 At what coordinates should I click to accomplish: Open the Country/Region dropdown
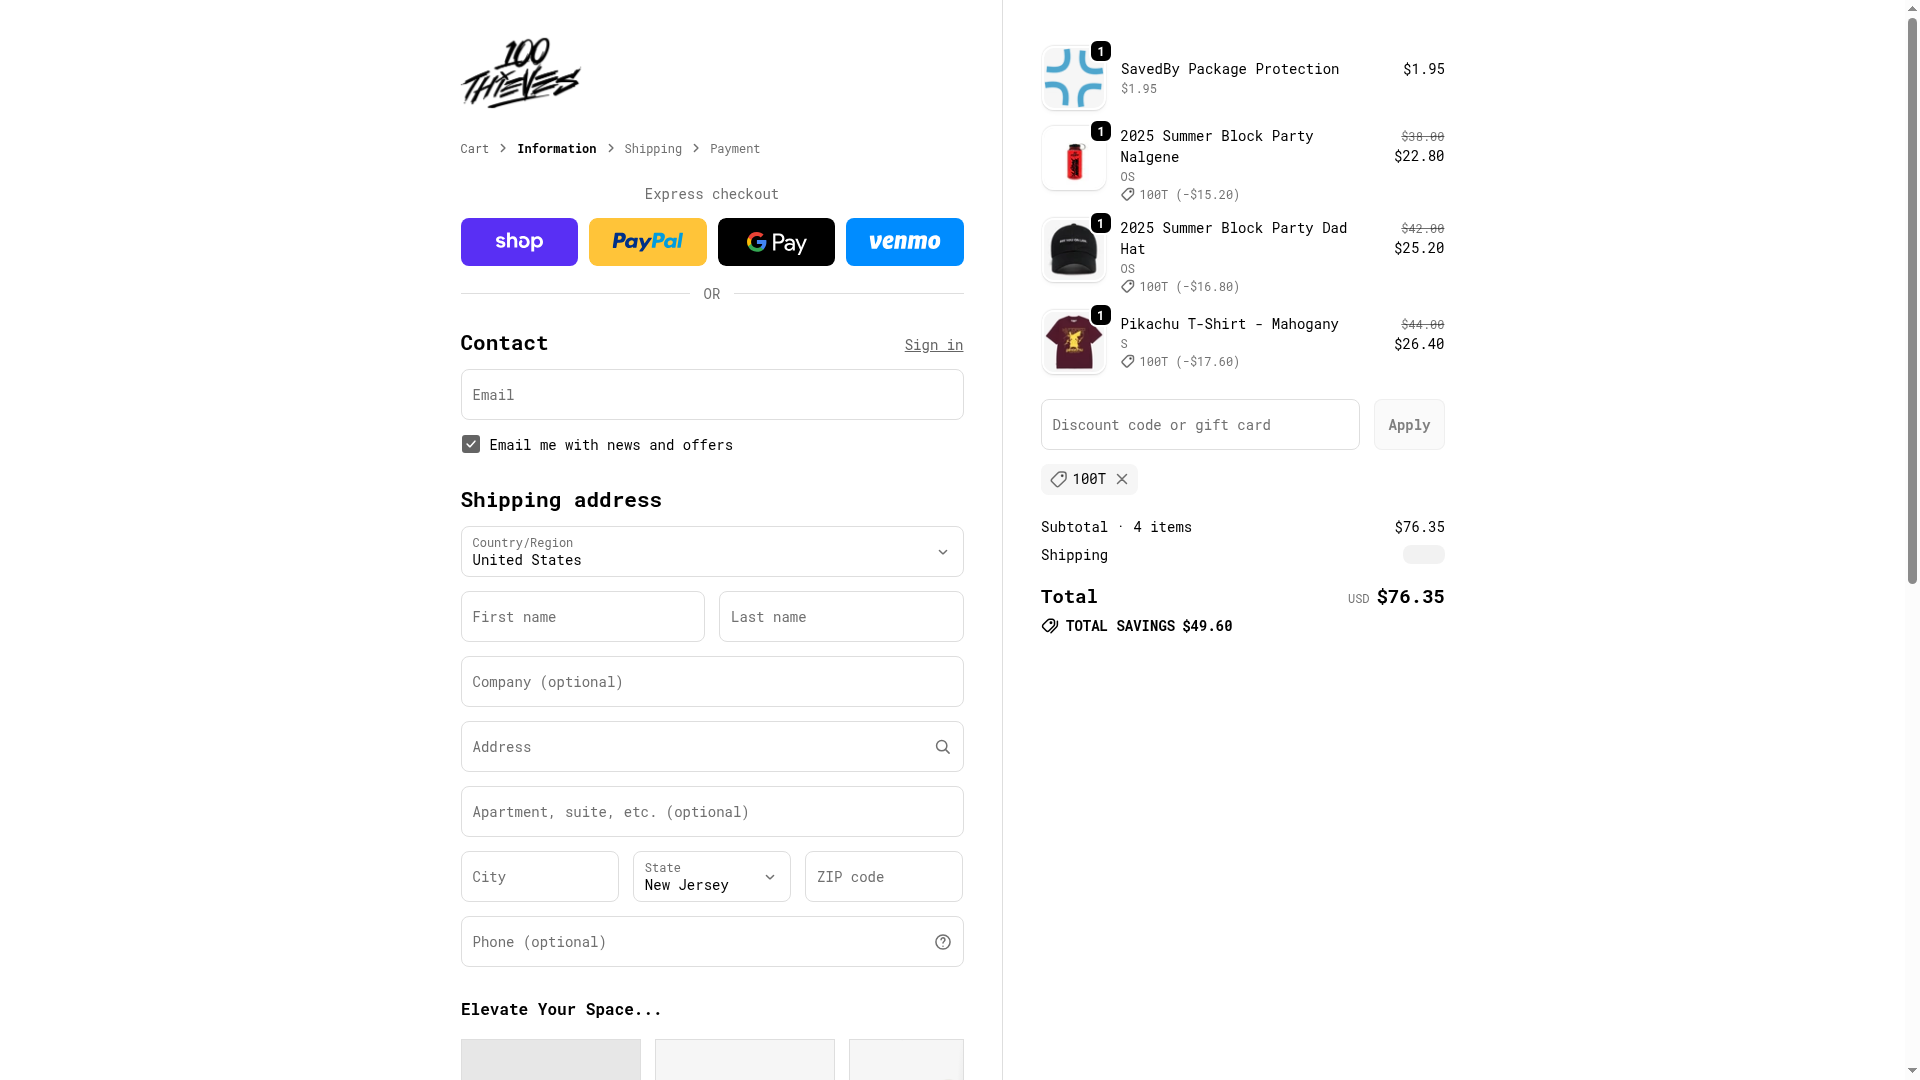[x=712, y=552]
